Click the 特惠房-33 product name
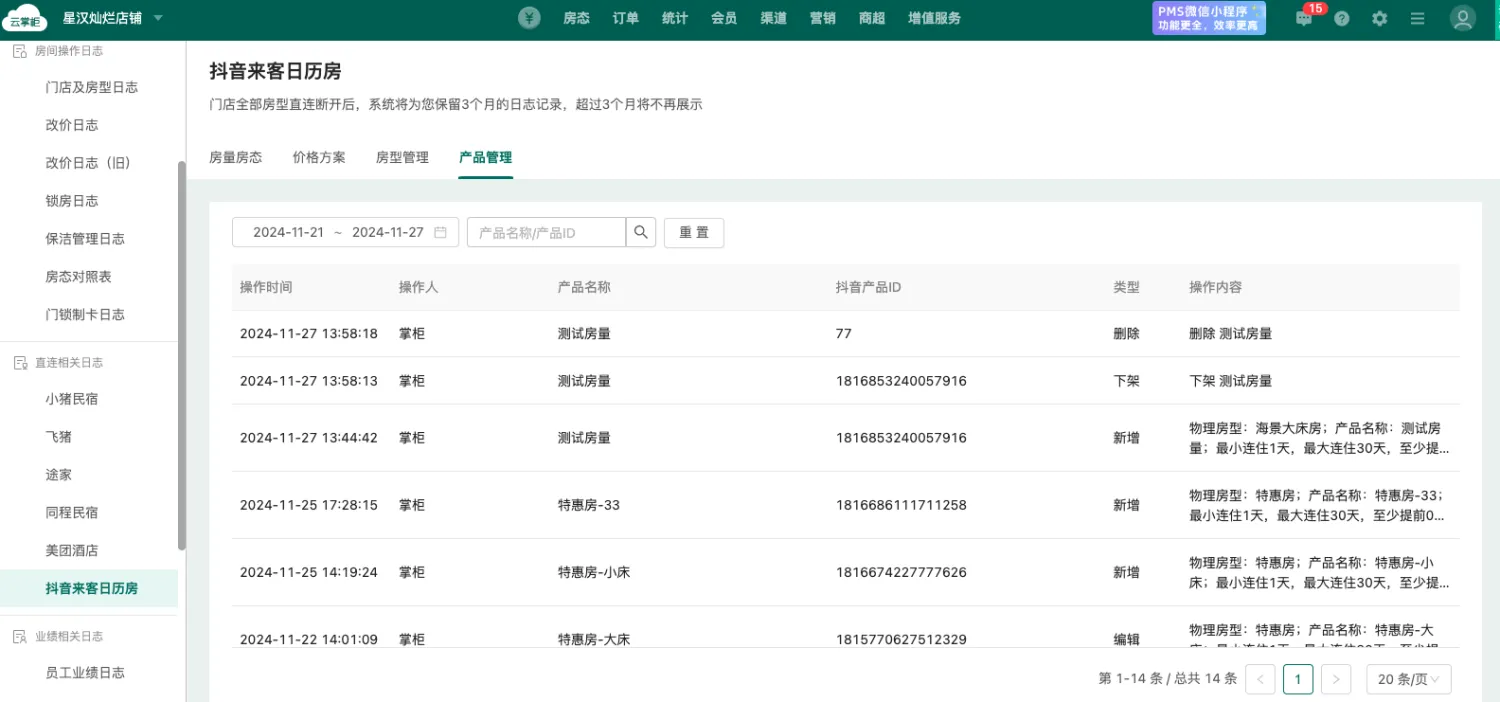1500x702 pixels. (589, 505)
